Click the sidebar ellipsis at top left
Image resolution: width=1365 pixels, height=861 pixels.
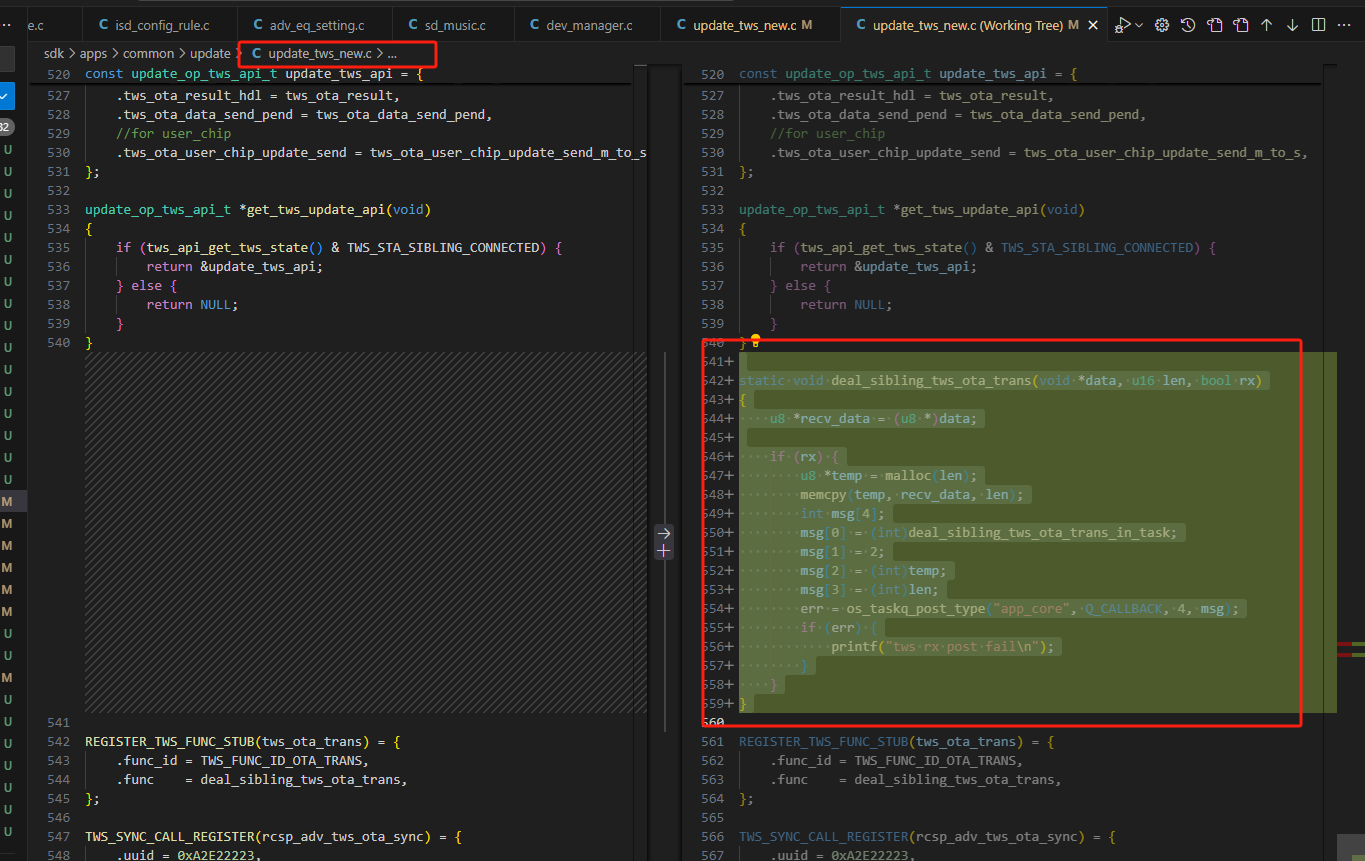click(x=5, y=24)
